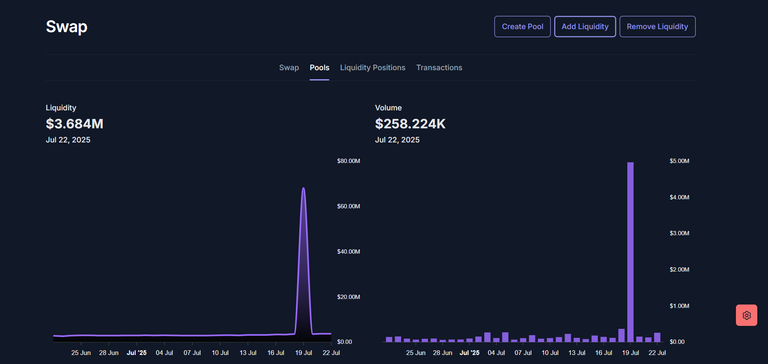
Task: Click the 25 Jun label on liquidity chart
Action: (x=81, y=352)
